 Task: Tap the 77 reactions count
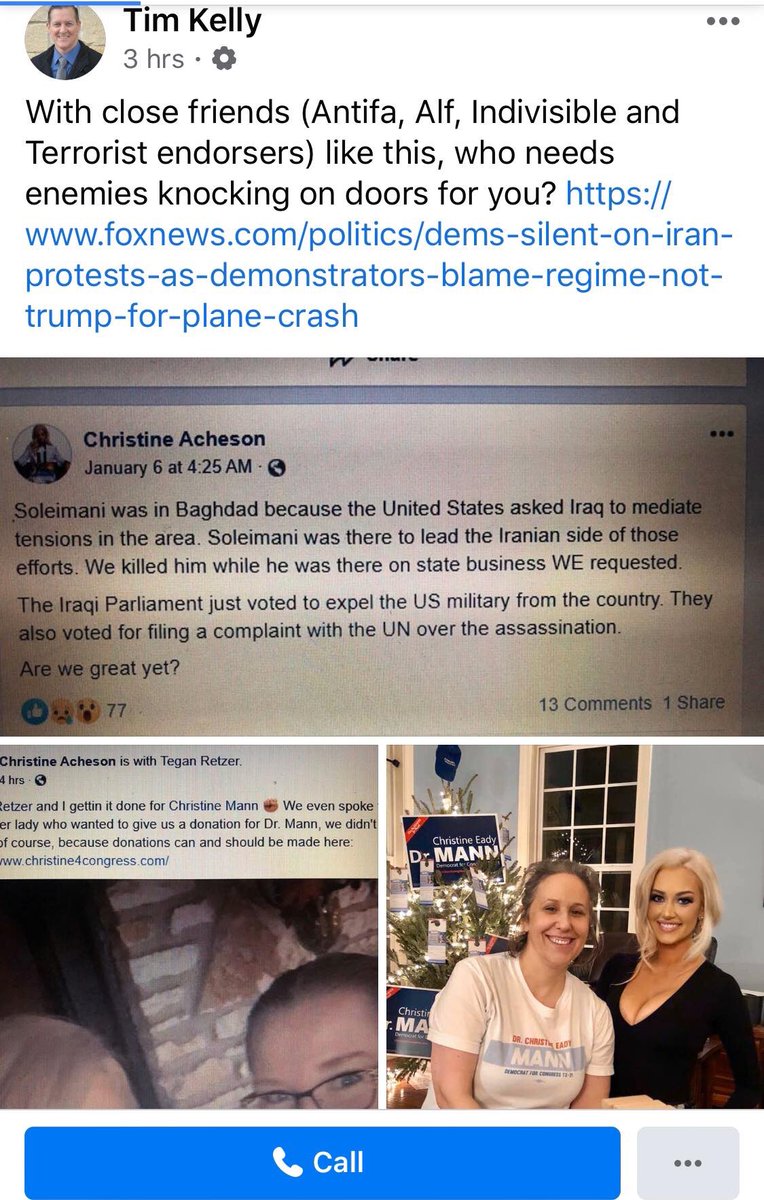tap(116, 711)
